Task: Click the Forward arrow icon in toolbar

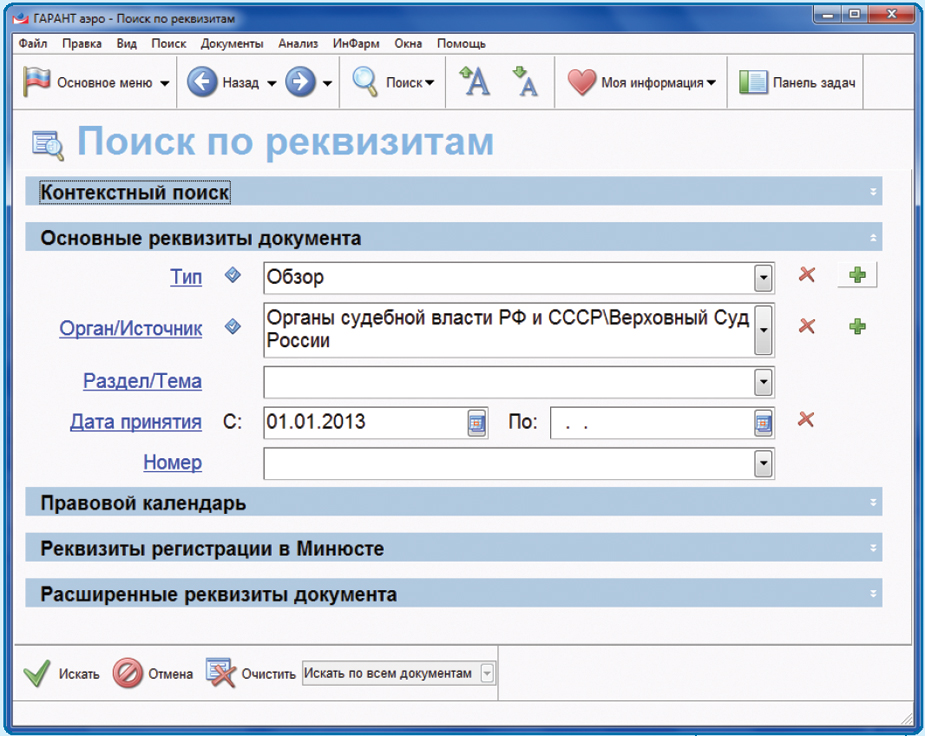Action: 300,83
